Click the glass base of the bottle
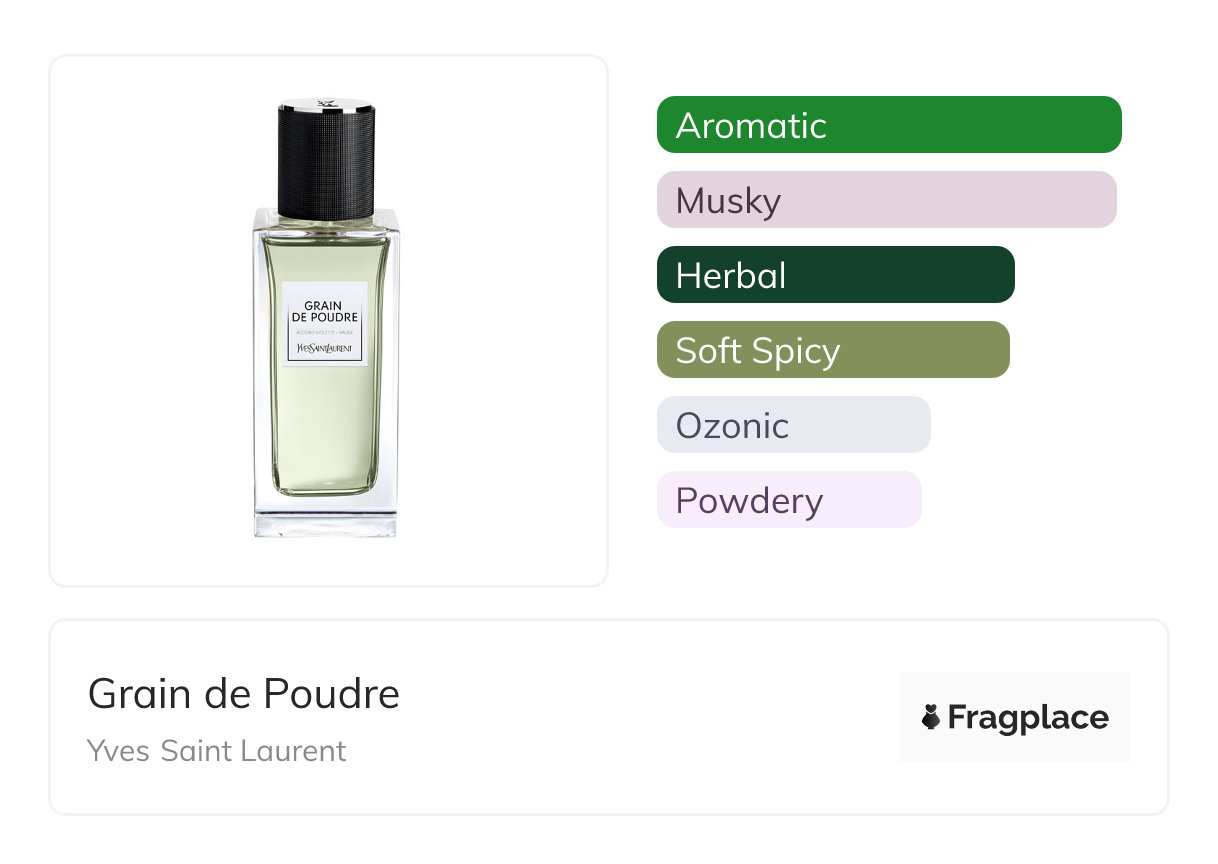1218x864 pixels. pos(325,517)
